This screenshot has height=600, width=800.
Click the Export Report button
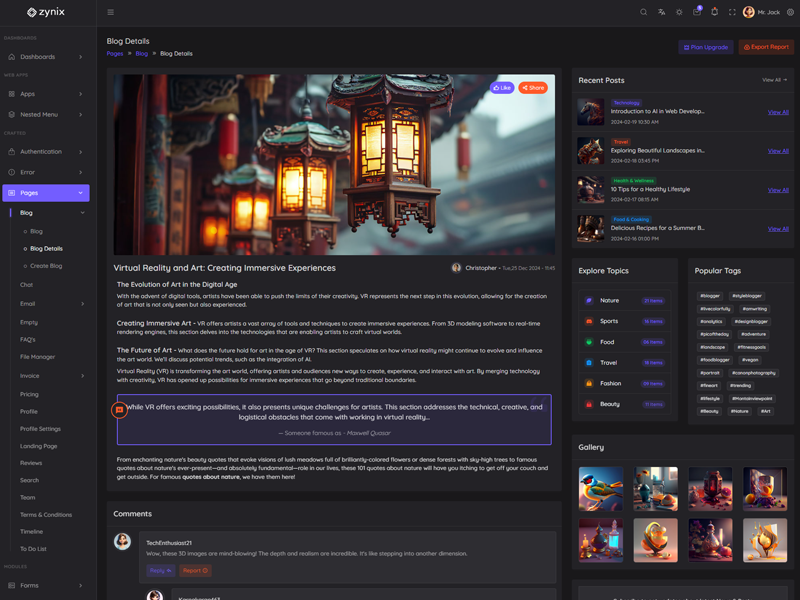point(766,47)
